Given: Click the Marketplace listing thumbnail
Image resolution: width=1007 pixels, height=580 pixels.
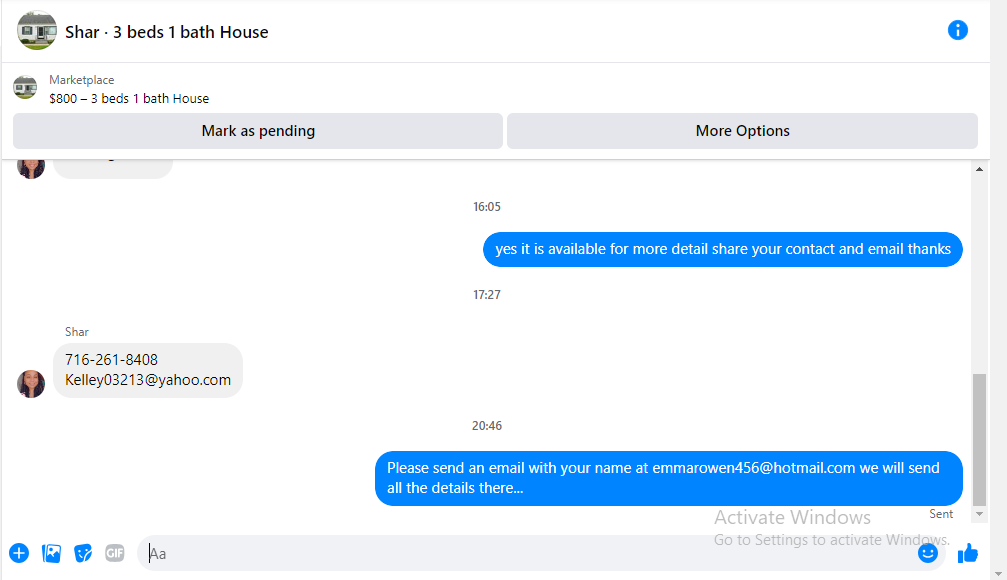Looking at the screenshot, I should [25, 87].
